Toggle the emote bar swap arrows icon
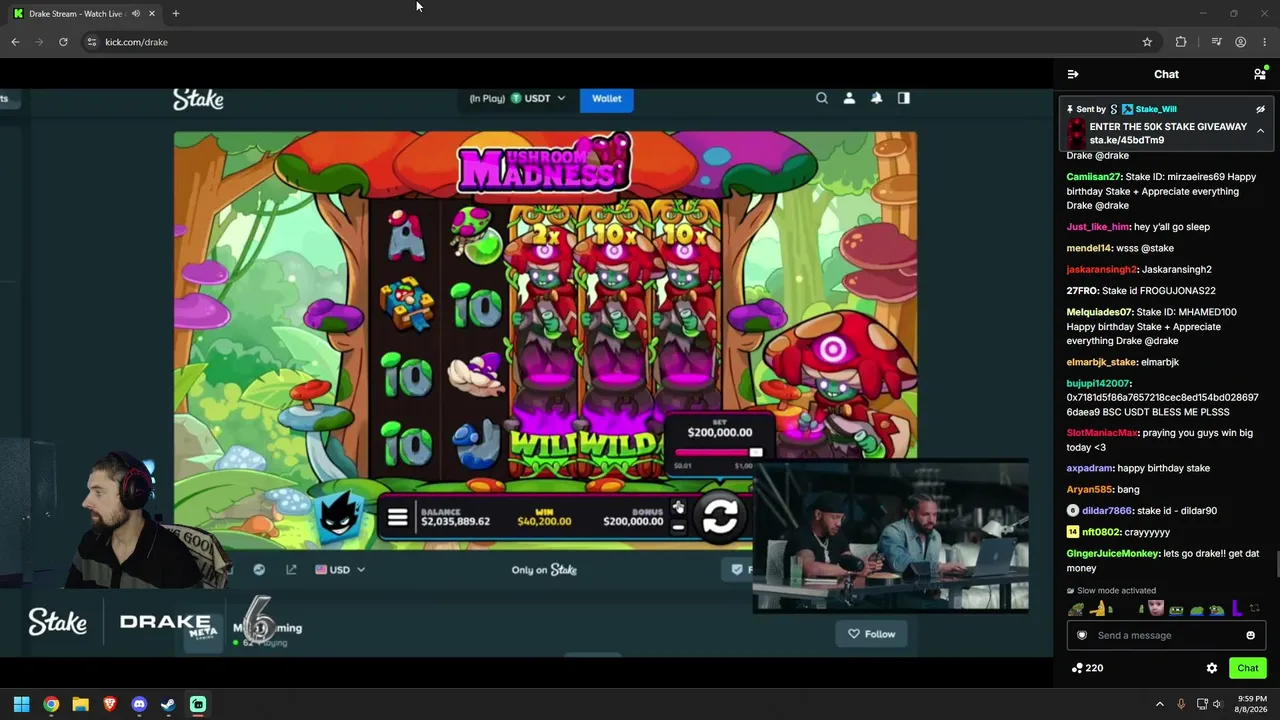The width and height of the screenshot is (1280, 720). click(x=1255, y=608)
